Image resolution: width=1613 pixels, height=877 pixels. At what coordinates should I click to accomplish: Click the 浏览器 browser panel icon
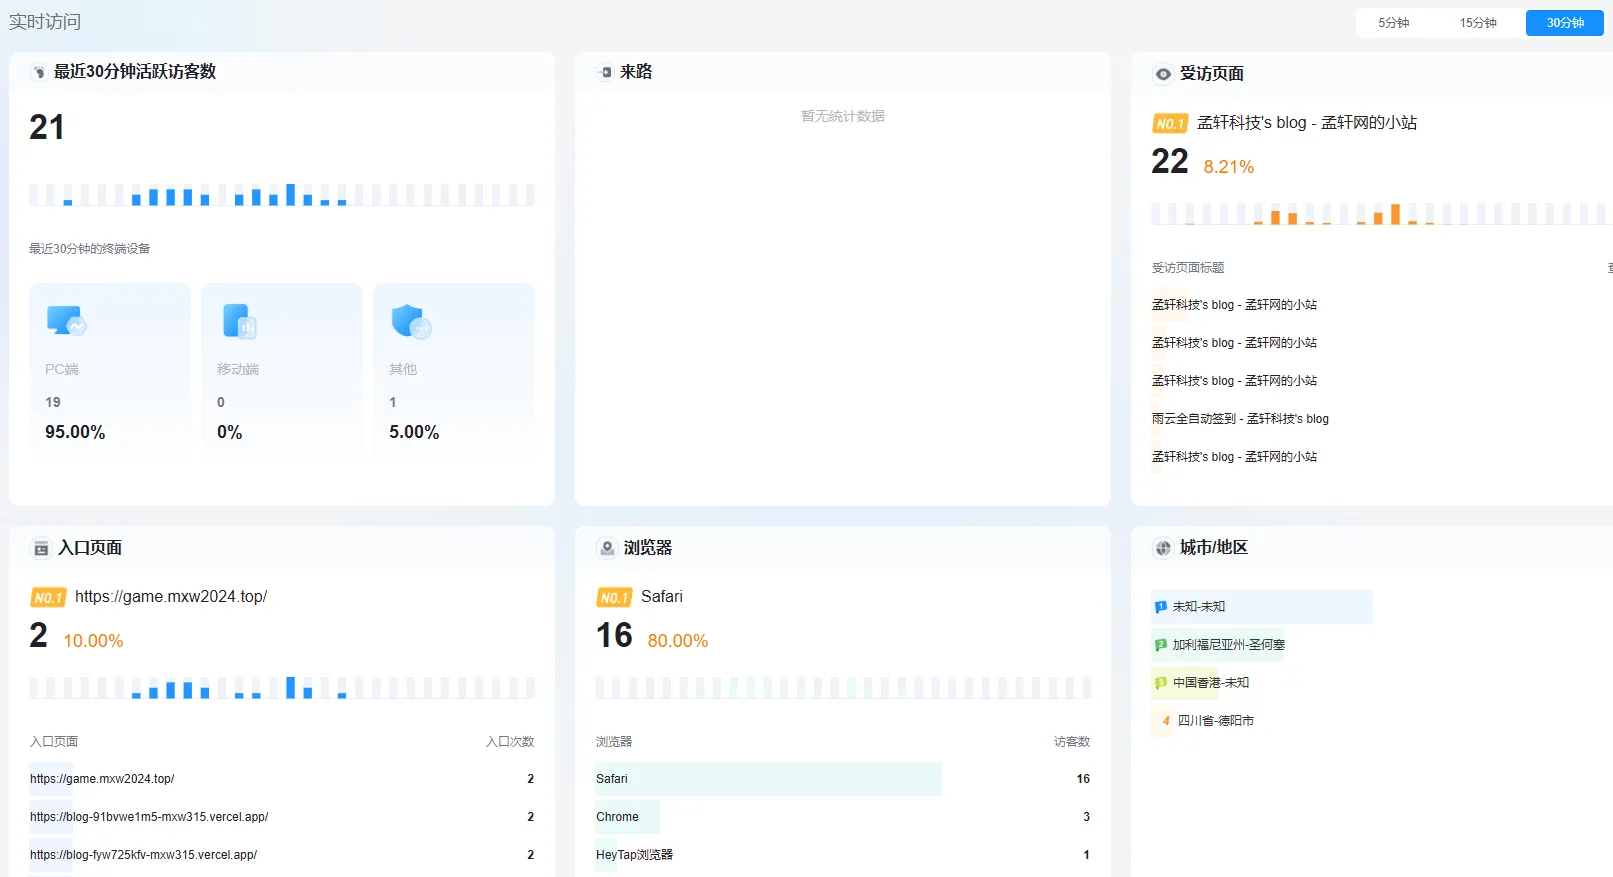click(607, 548)
